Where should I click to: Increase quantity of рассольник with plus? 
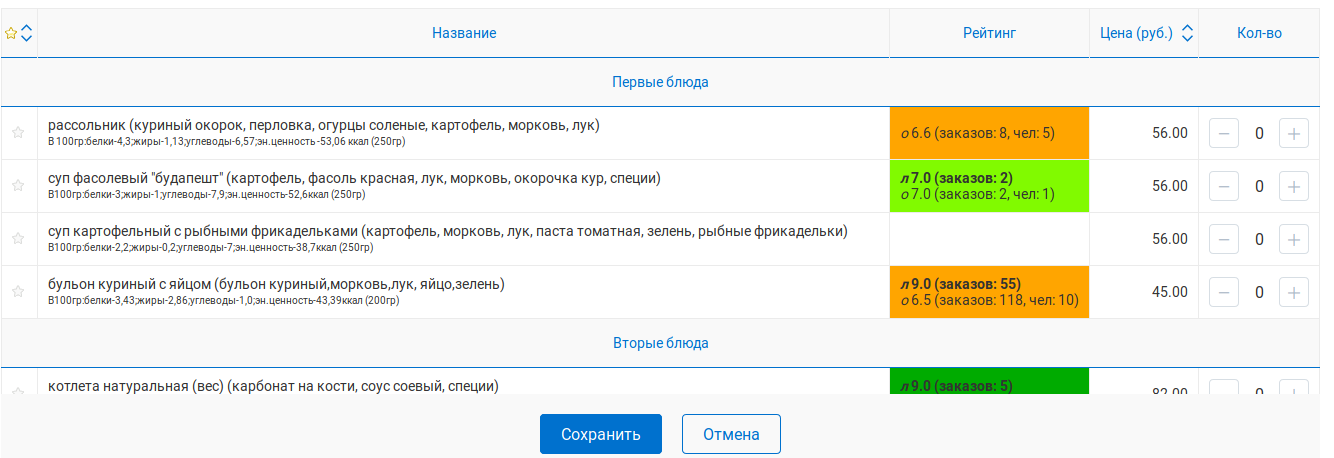click(1294, 133)
